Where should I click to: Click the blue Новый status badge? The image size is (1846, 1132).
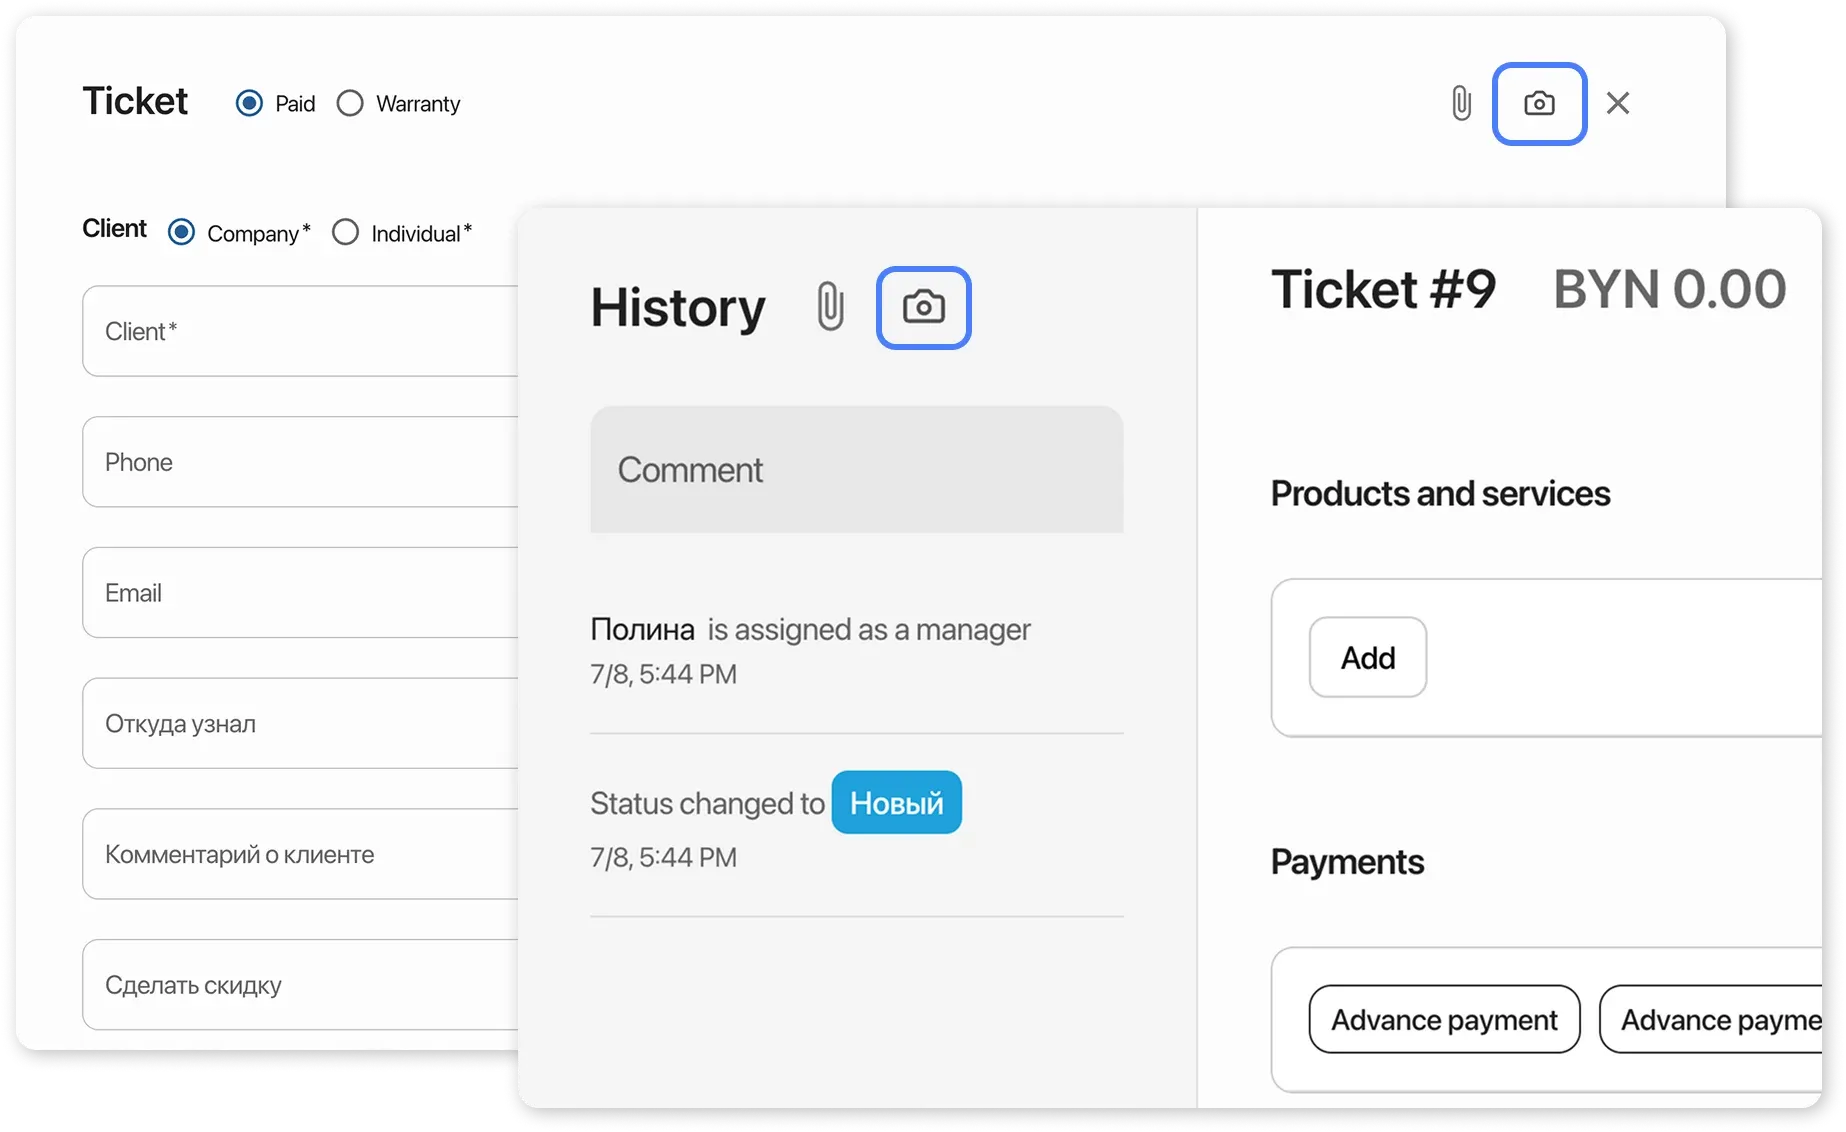[896, 802]
